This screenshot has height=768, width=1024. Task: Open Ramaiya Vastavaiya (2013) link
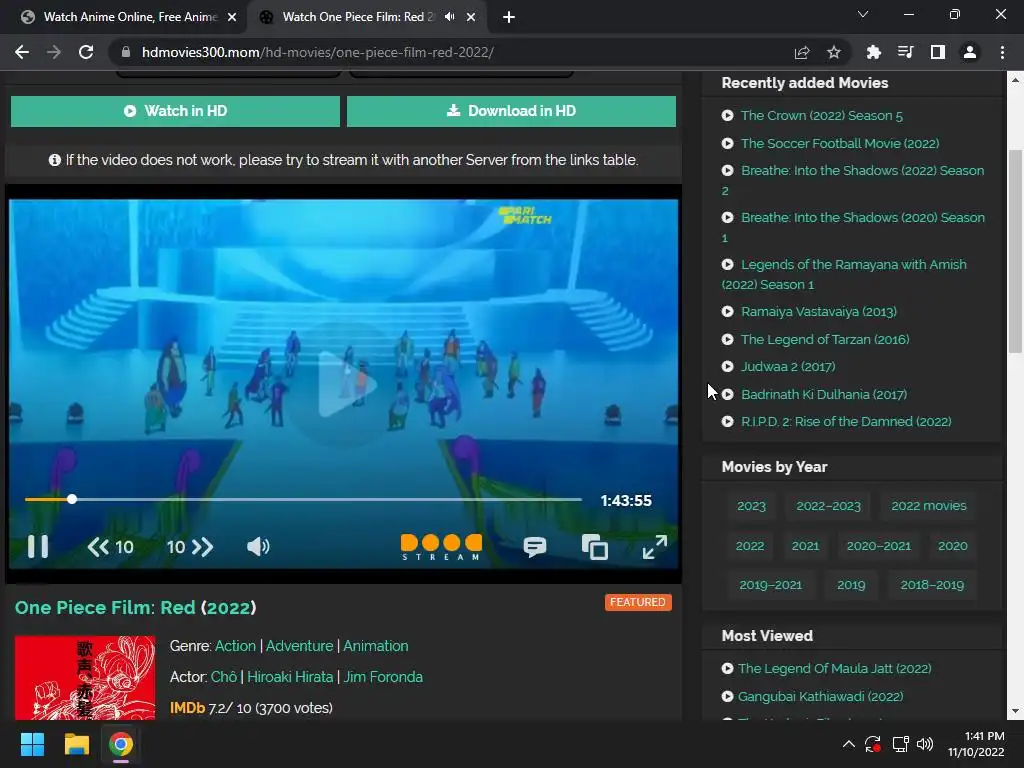pyautogui.click(x=819, y=312)
